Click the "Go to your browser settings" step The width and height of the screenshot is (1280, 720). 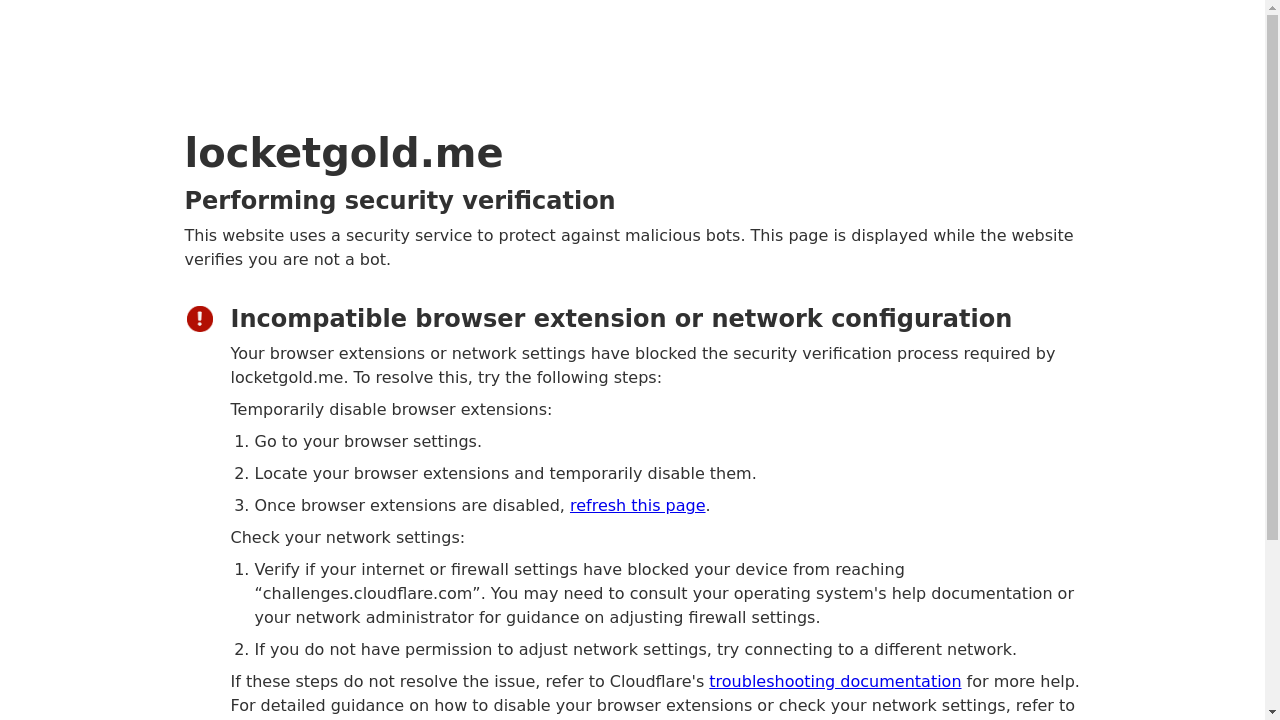[x=367, y=442]
